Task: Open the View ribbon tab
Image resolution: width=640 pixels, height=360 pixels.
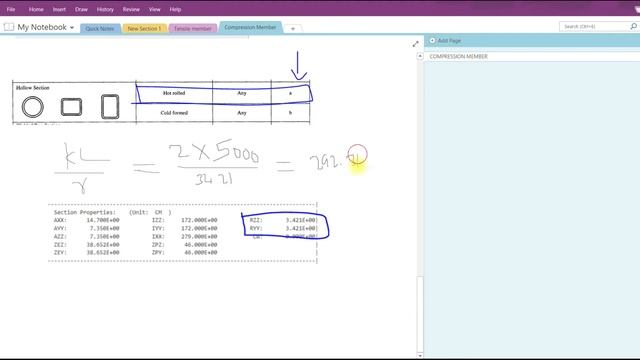Action: 155,9
